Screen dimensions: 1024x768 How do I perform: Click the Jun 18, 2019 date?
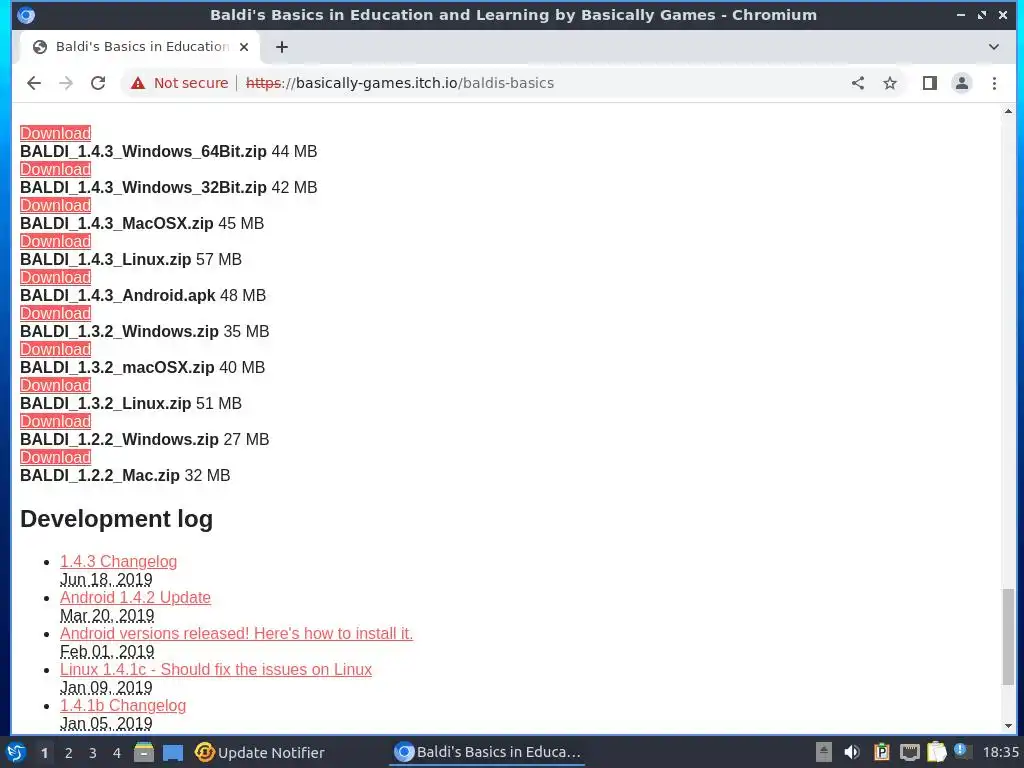[106, 579]
